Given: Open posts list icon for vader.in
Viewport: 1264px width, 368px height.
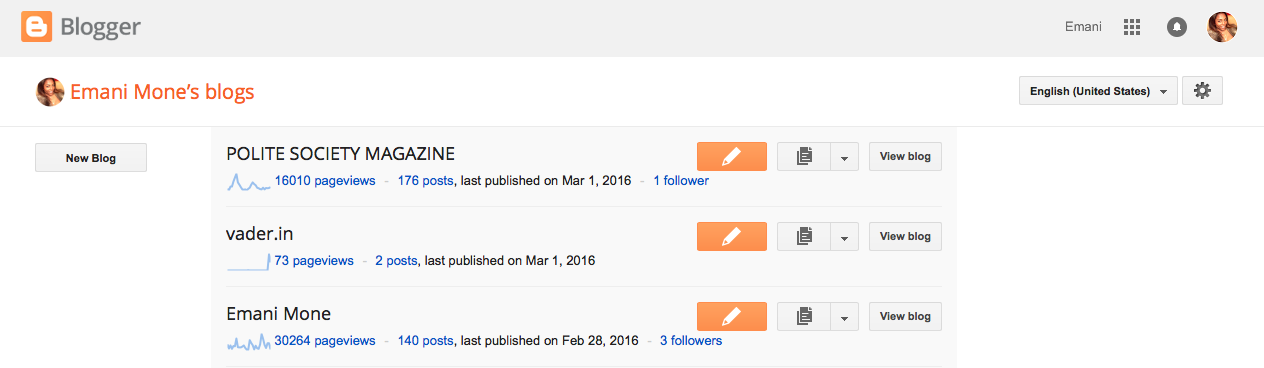Looking at the screenshot, I should [804, 237].
